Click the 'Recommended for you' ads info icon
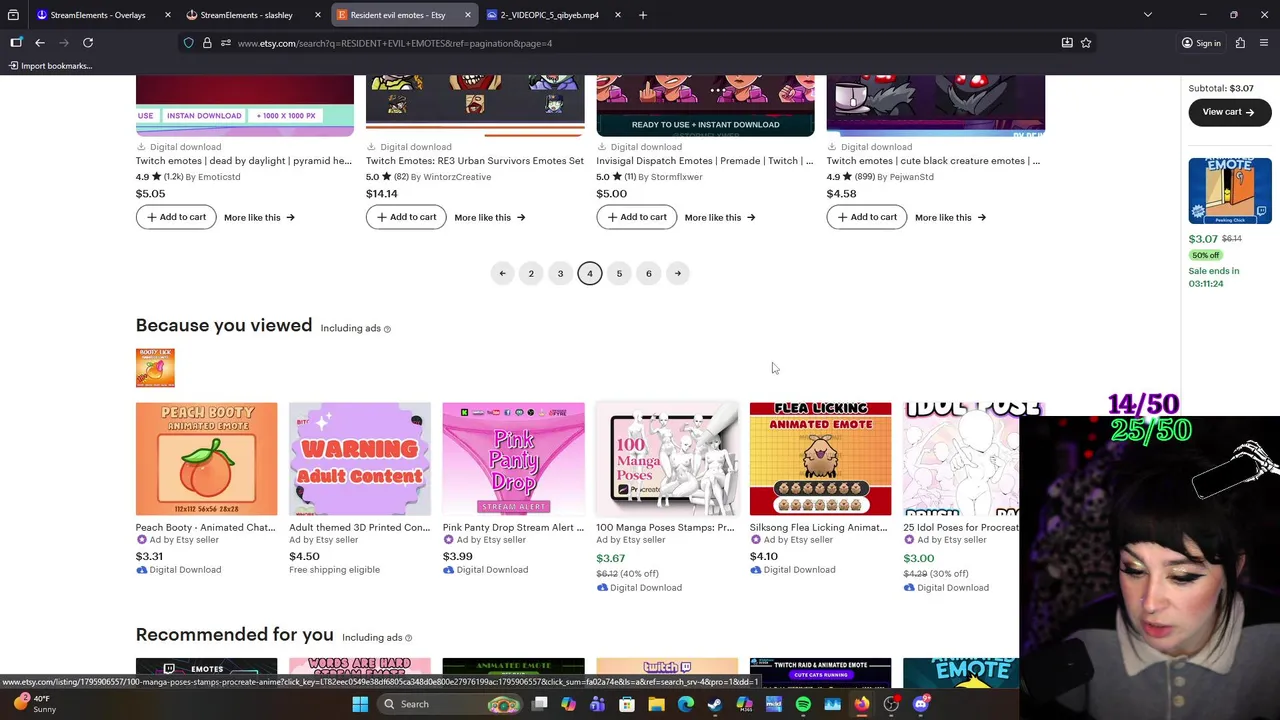This screenshot has width=1280, height=720. point(408,638)
